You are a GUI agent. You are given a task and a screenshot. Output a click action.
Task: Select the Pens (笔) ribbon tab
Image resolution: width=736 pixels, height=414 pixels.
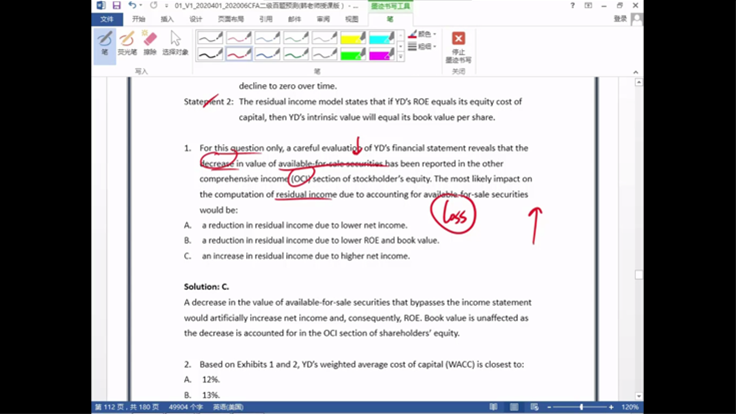pos(390,19)
